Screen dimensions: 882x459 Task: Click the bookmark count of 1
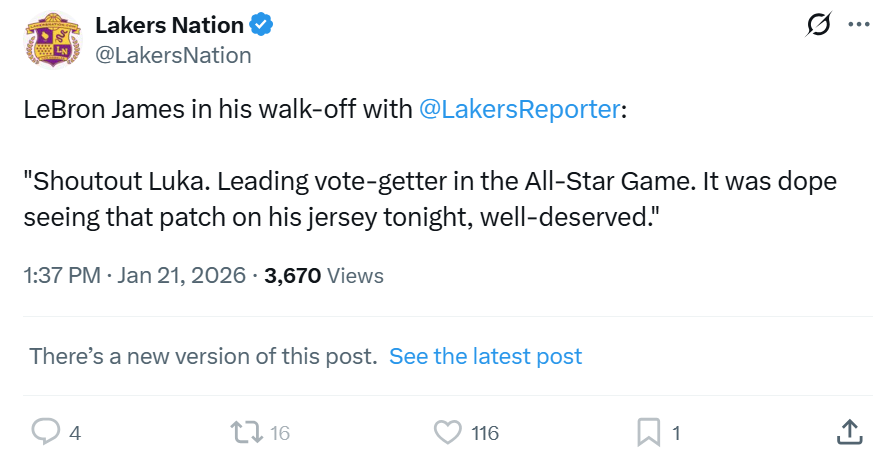(676, 433)
